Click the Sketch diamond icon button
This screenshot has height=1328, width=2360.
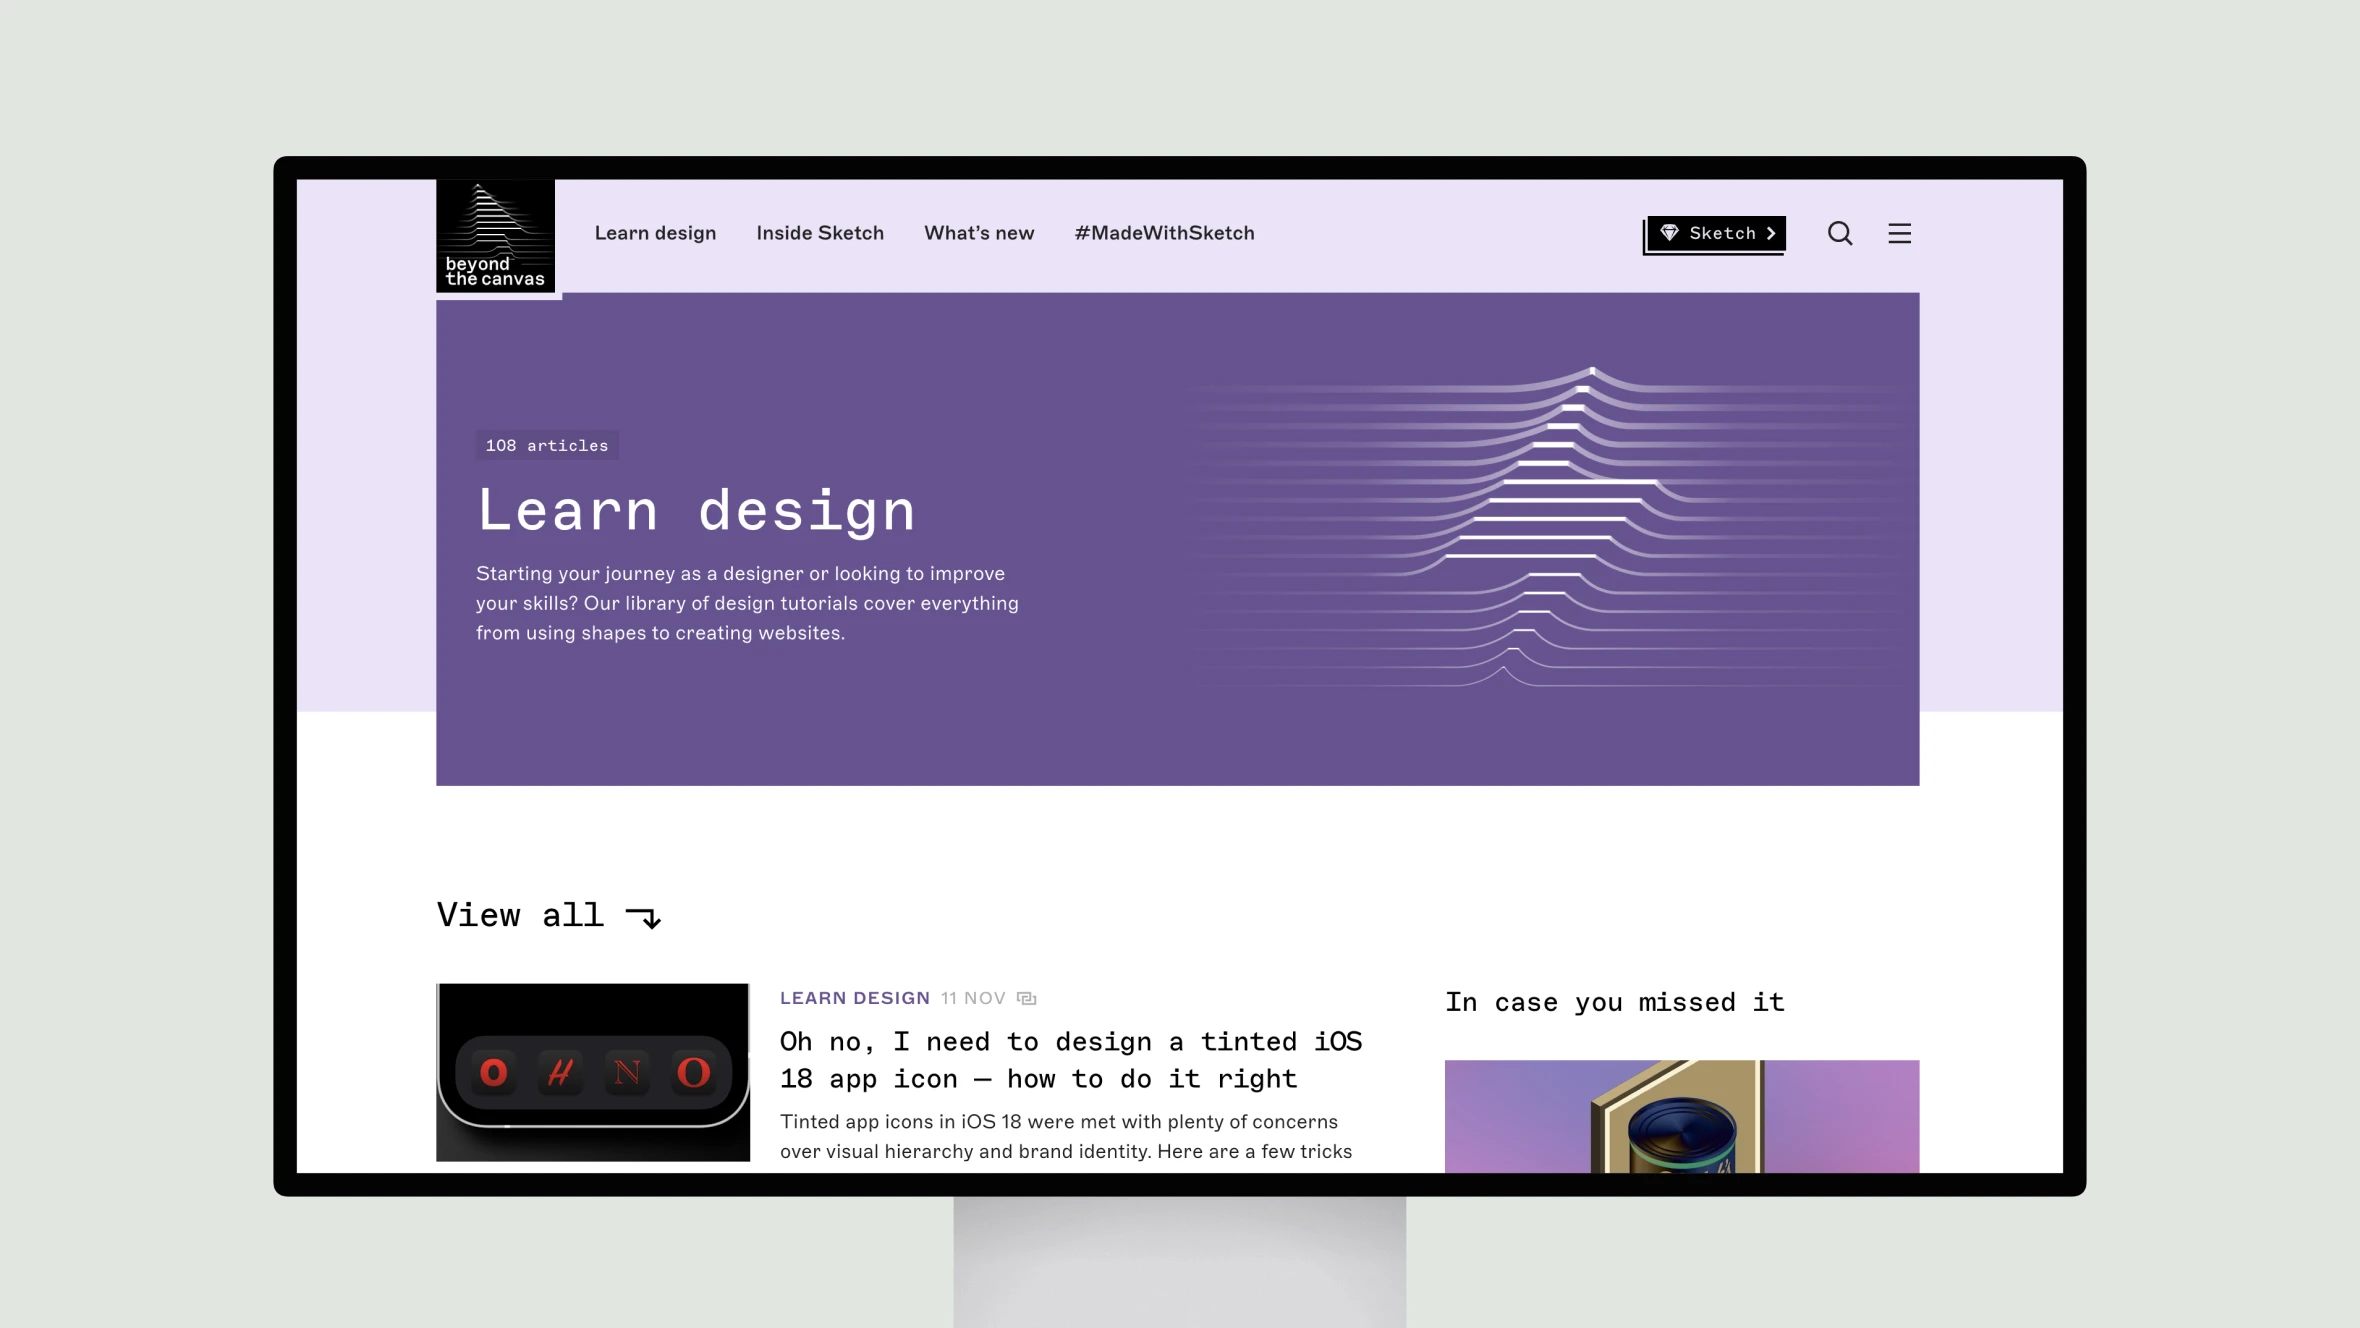[1671, 232]
